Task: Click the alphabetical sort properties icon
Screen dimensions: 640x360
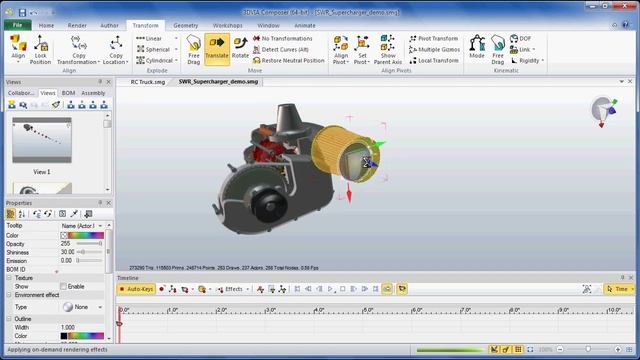Action: 22,214
